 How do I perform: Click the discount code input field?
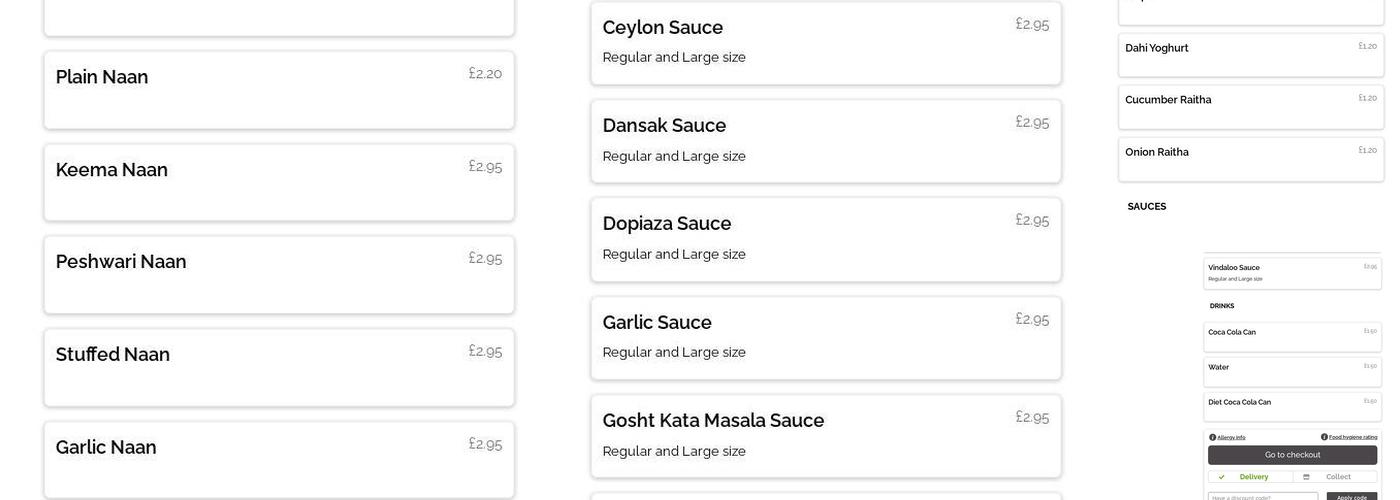(1262, 496)
